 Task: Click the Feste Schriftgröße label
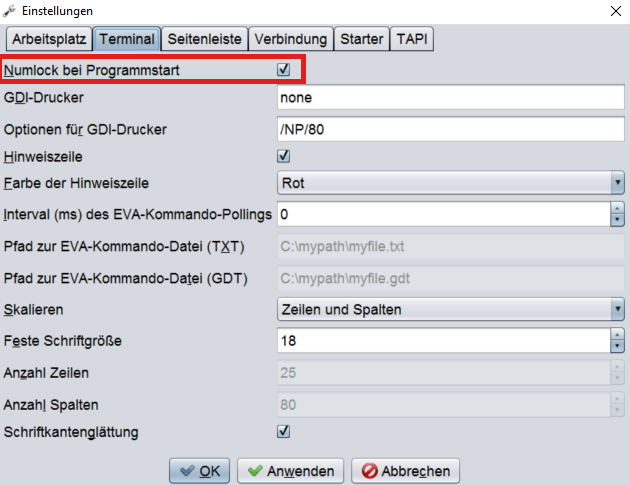point(63,341)
